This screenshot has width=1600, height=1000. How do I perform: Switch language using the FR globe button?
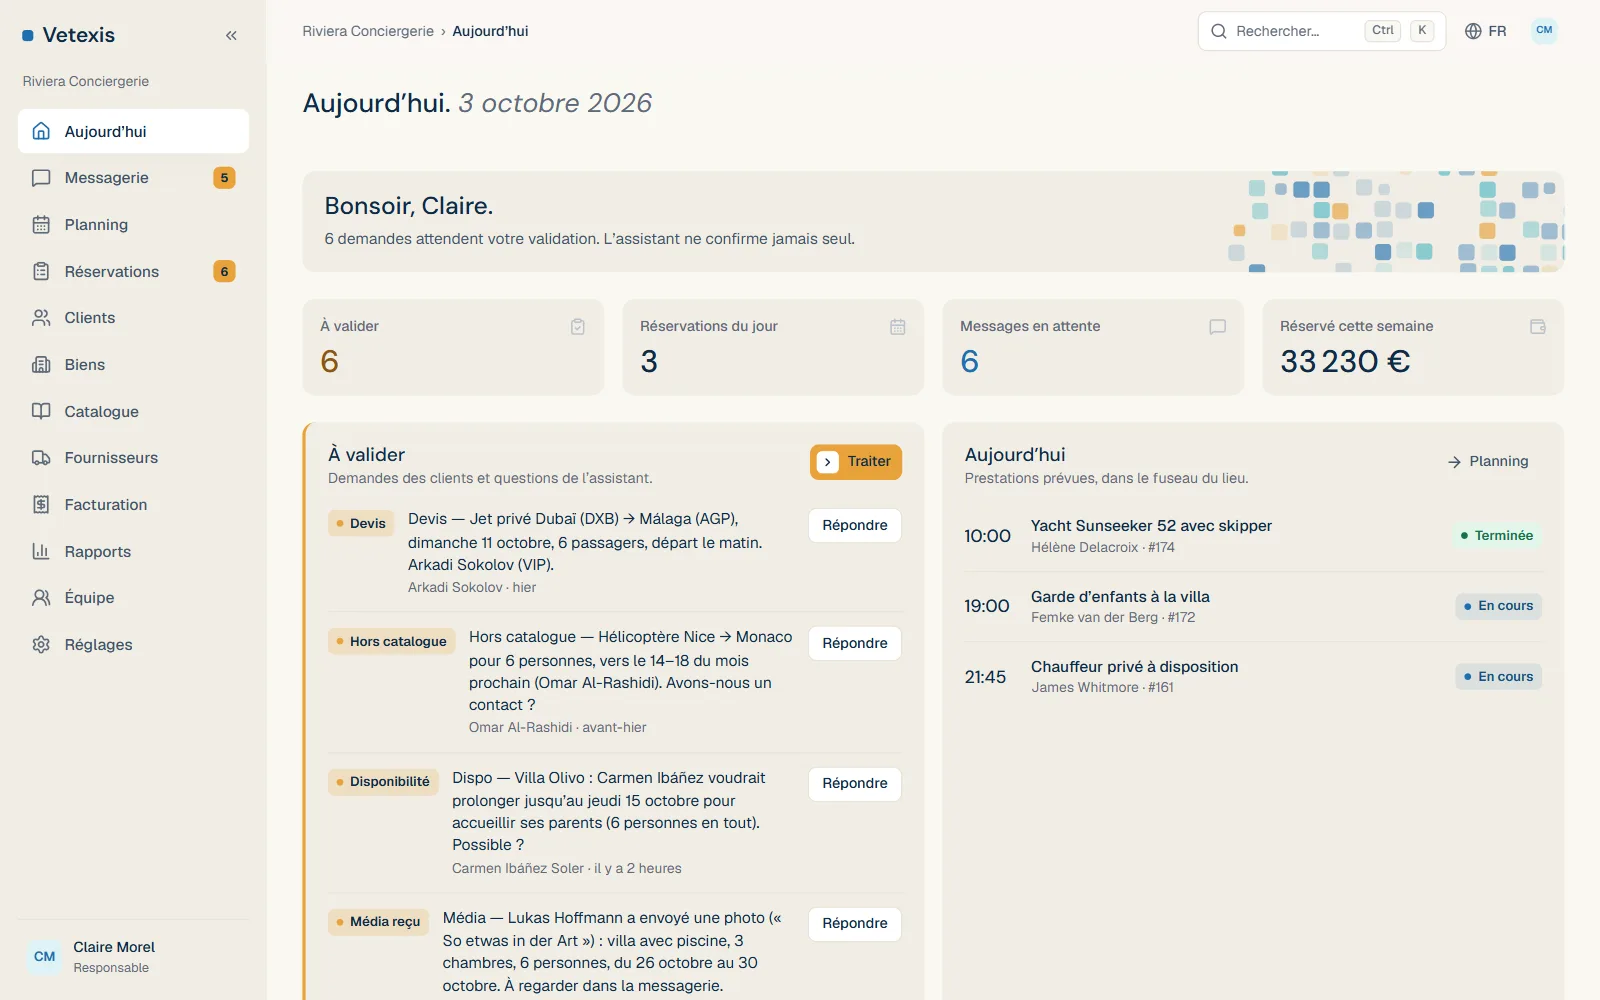click(1486, 31)
